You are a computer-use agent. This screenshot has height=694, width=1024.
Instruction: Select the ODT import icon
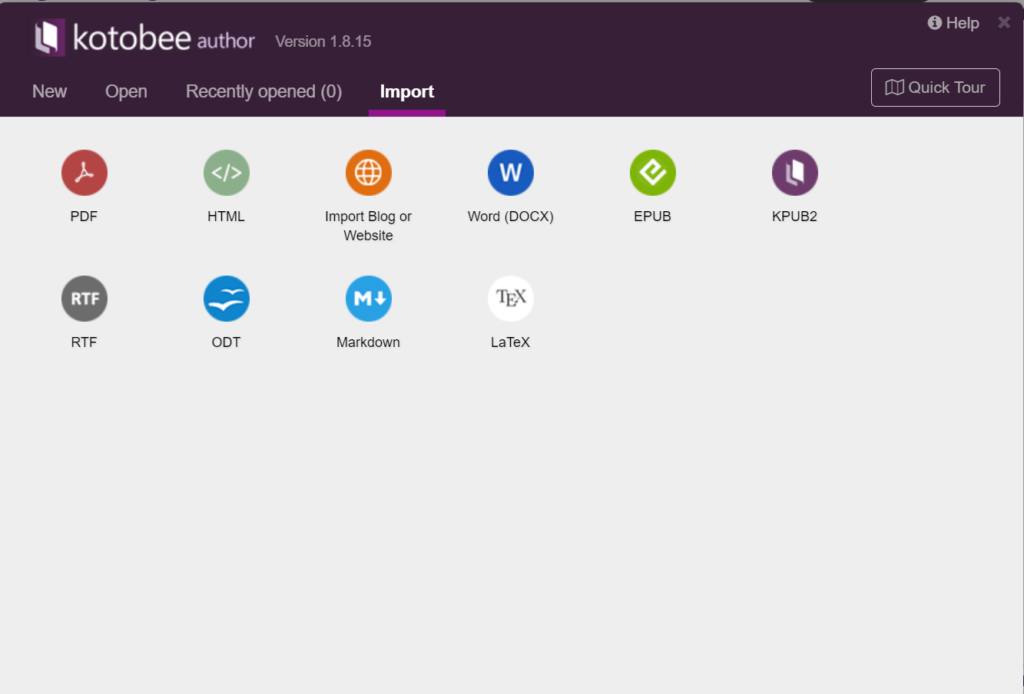226,299
